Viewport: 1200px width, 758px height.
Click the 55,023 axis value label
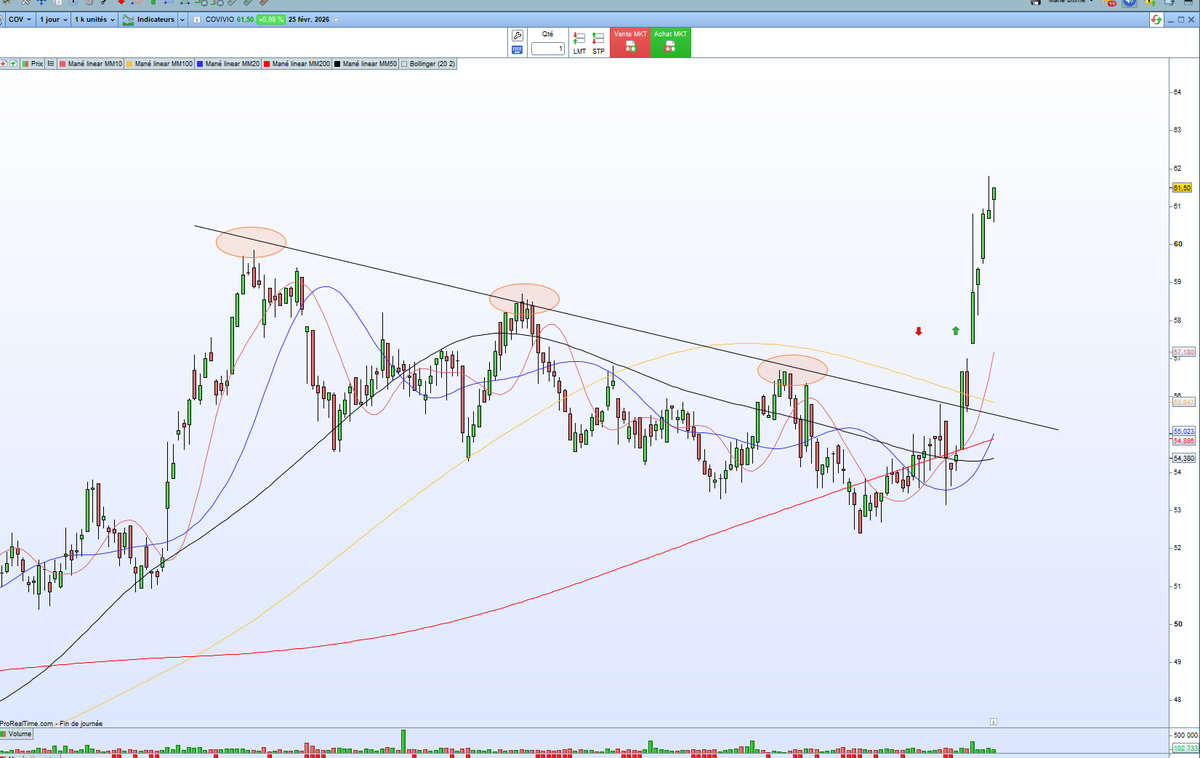tap(1182, 431)
